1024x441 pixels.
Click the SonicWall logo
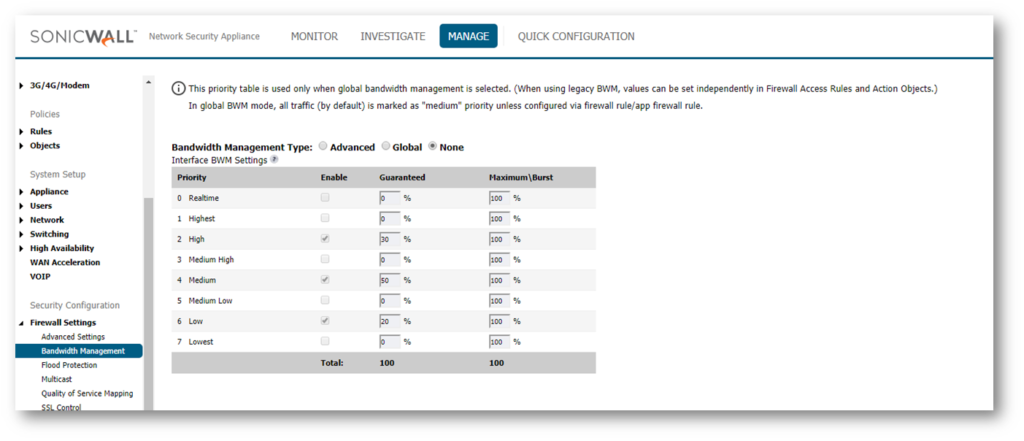[82, 37]
